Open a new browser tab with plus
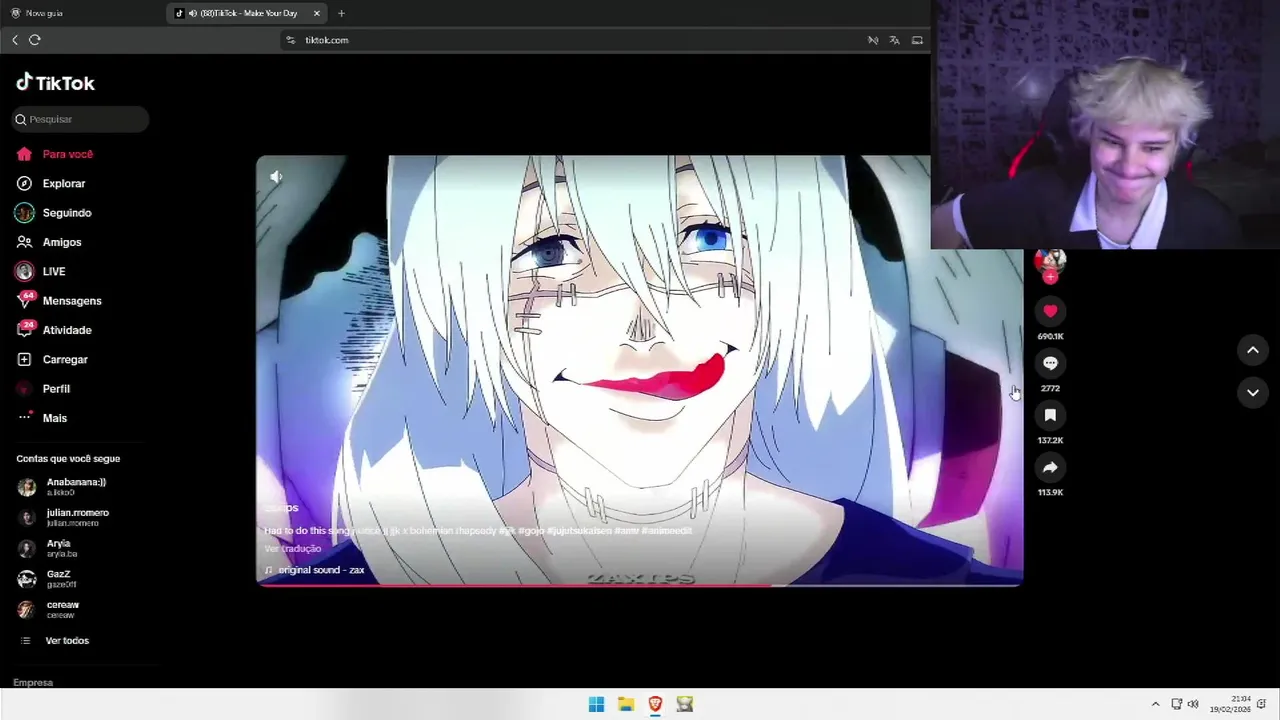This screenshot has width=1280, height=720. [x=341, y=13]
